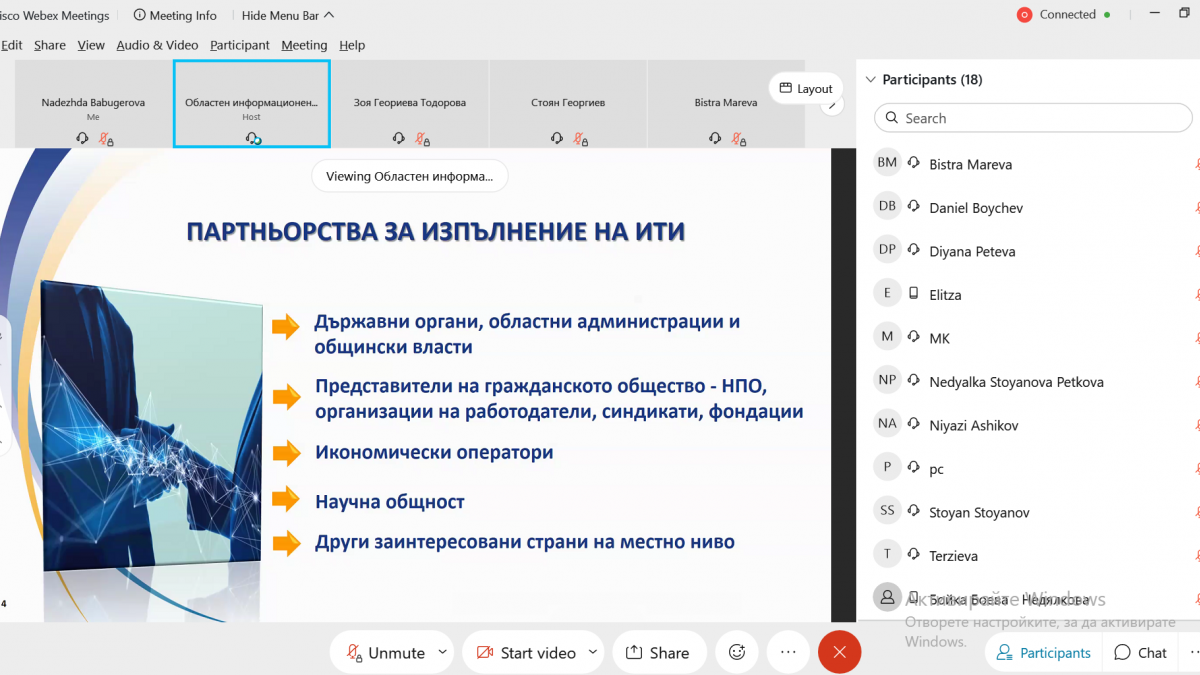Click the DP avatar for Diyana Peteva
Viewport: 1200px width, 675px height.
point(887,250)
